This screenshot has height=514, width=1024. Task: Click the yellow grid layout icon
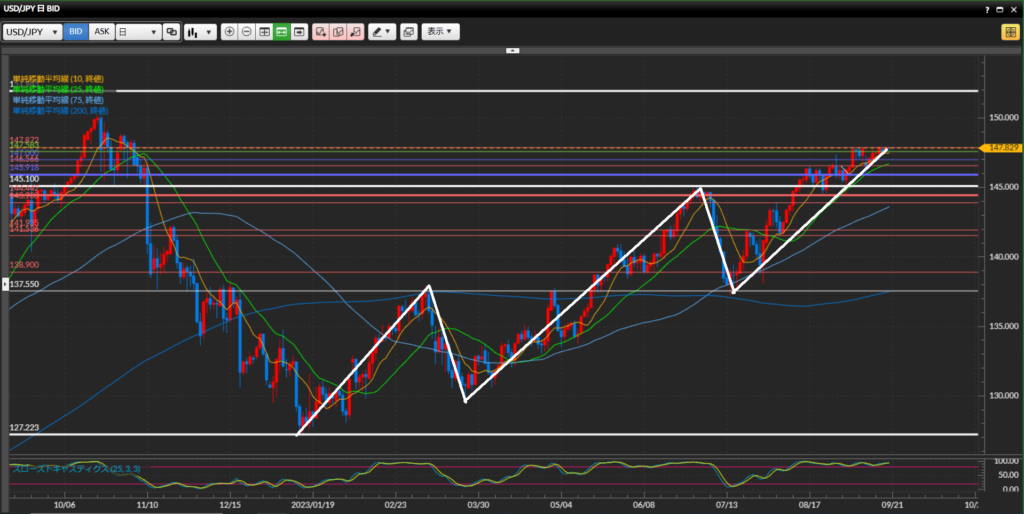[x=1010, y=32]
